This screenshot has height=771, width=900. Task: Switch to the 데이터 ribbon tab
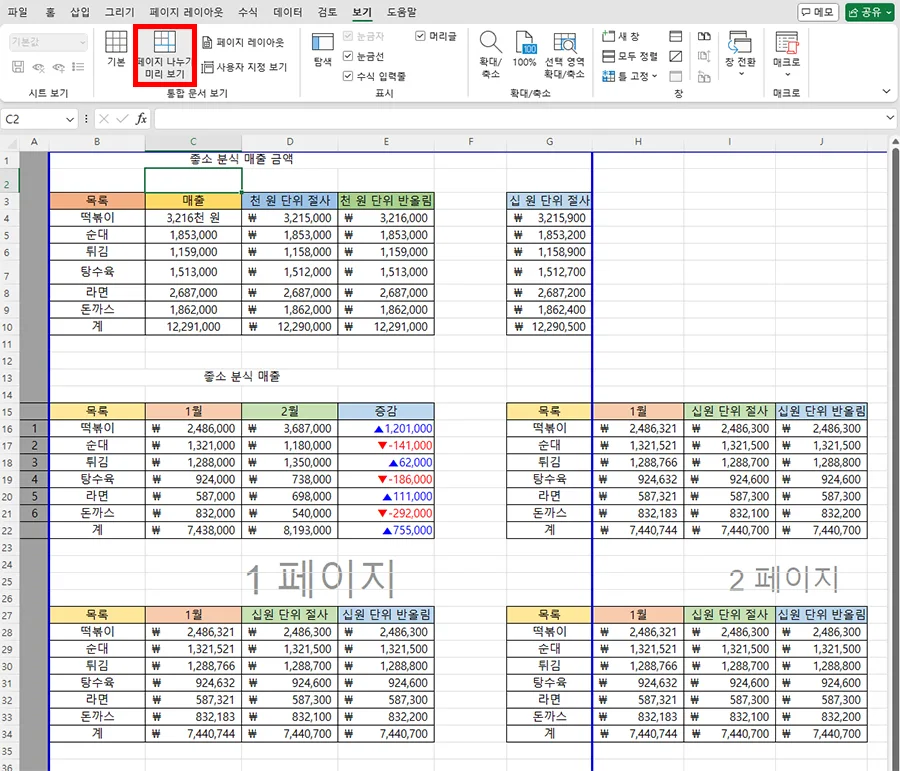coord(289,12)
